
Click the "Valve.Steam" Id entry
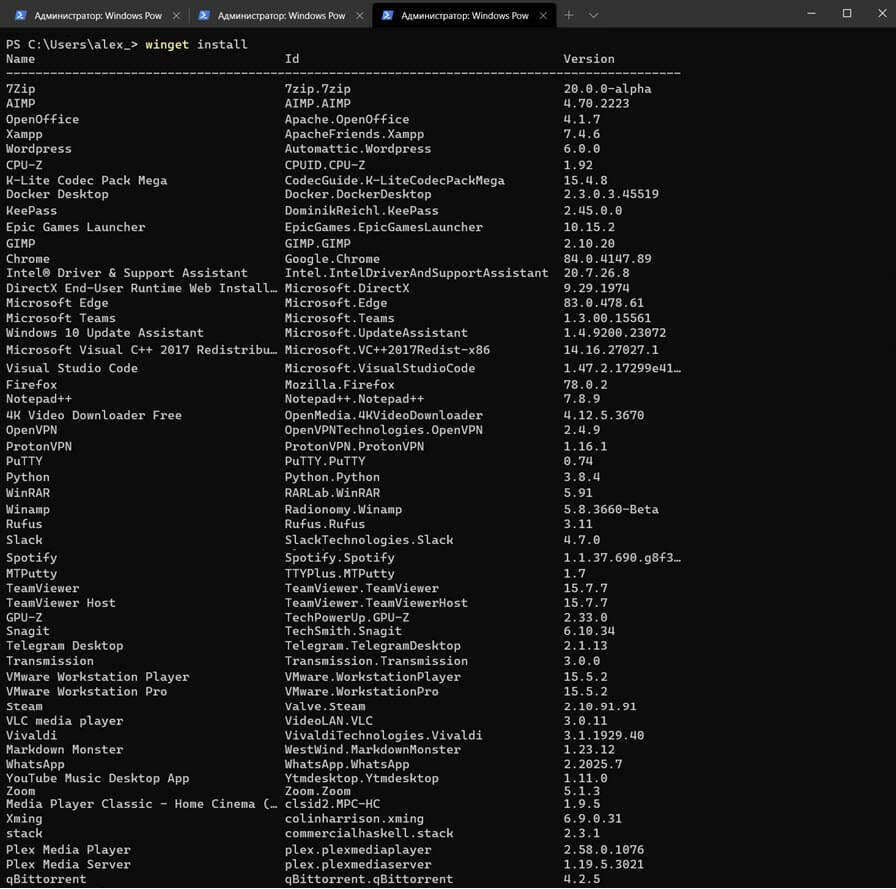click(x=325, y=707)
